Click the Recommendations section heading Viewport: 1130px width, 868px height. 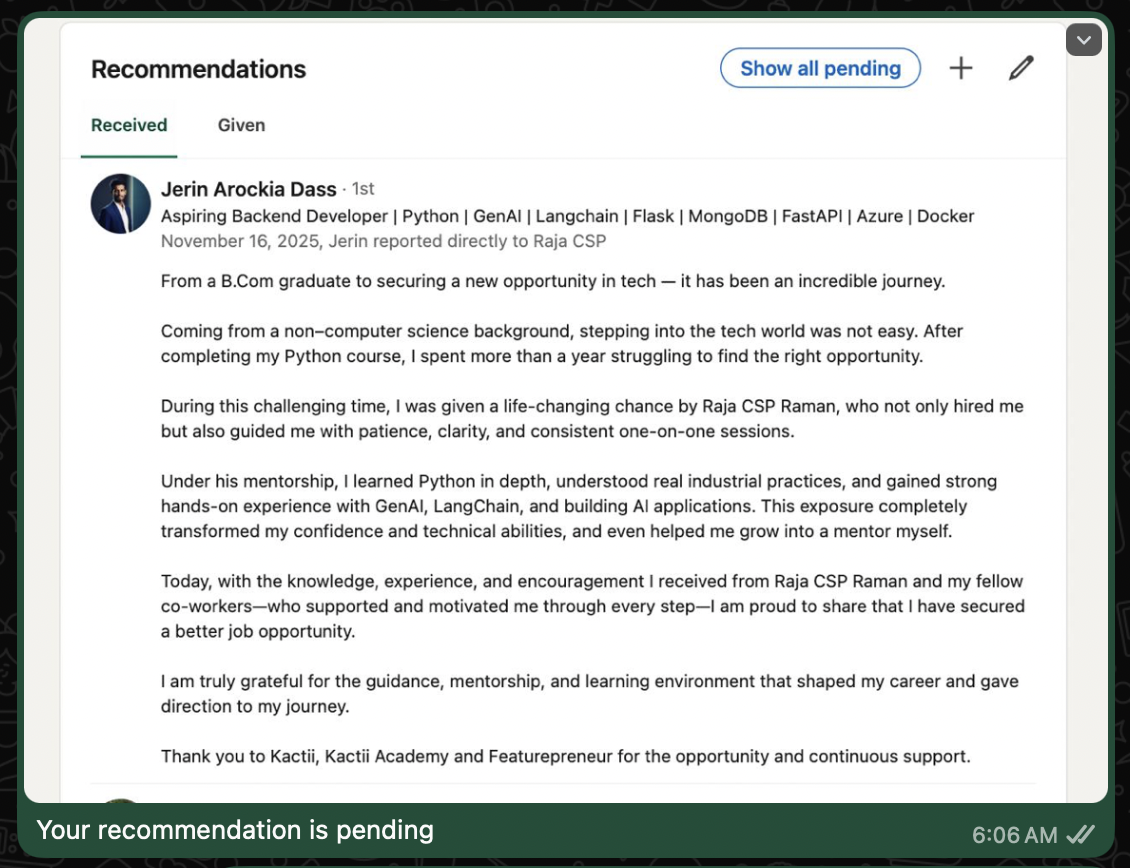pyautogui.click(x=198, y=69)
